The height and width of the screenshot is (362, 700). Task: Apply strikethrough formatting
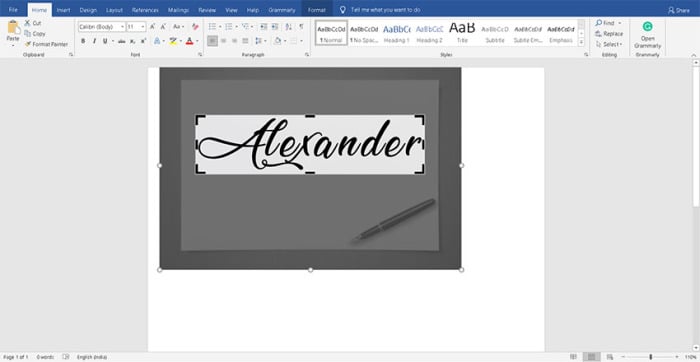(121, 41)
